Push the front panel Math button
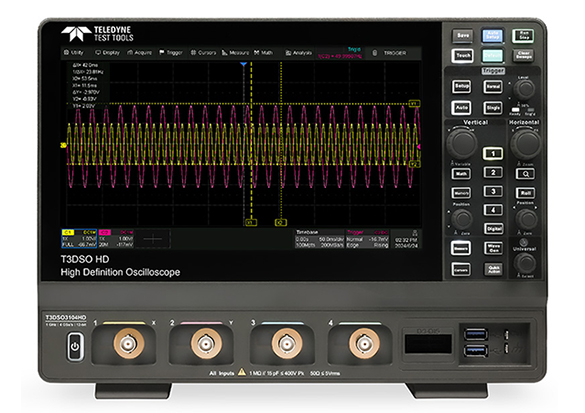Viewport: 585px width, 413px height. 462,173
